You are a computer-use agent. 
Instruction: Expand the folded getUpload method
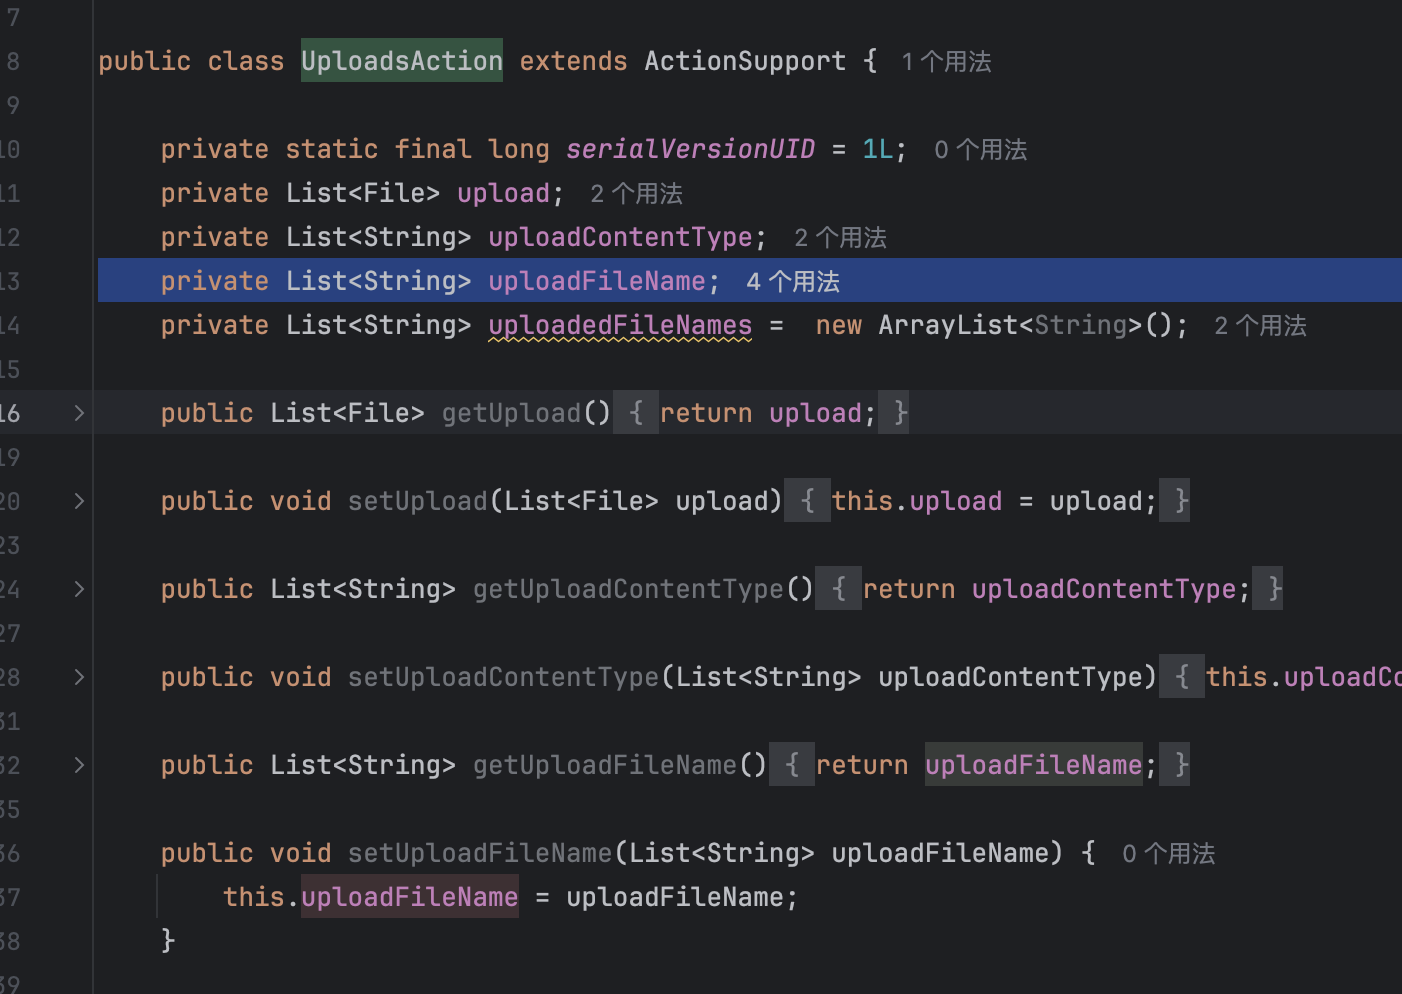(x=79, y=413)
